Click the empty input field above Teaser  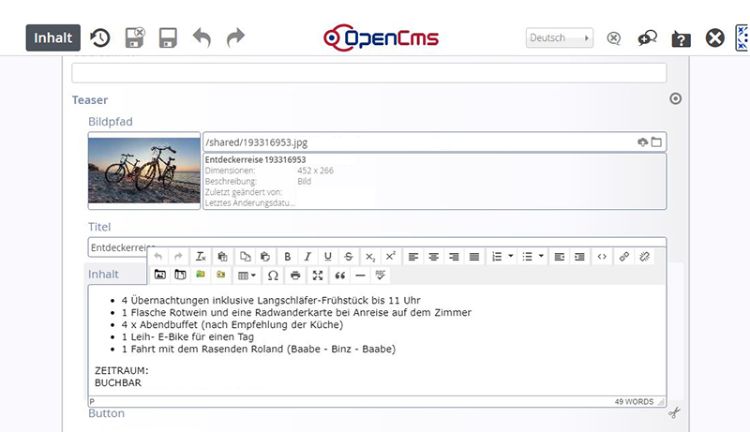click(x=369, y=73)
